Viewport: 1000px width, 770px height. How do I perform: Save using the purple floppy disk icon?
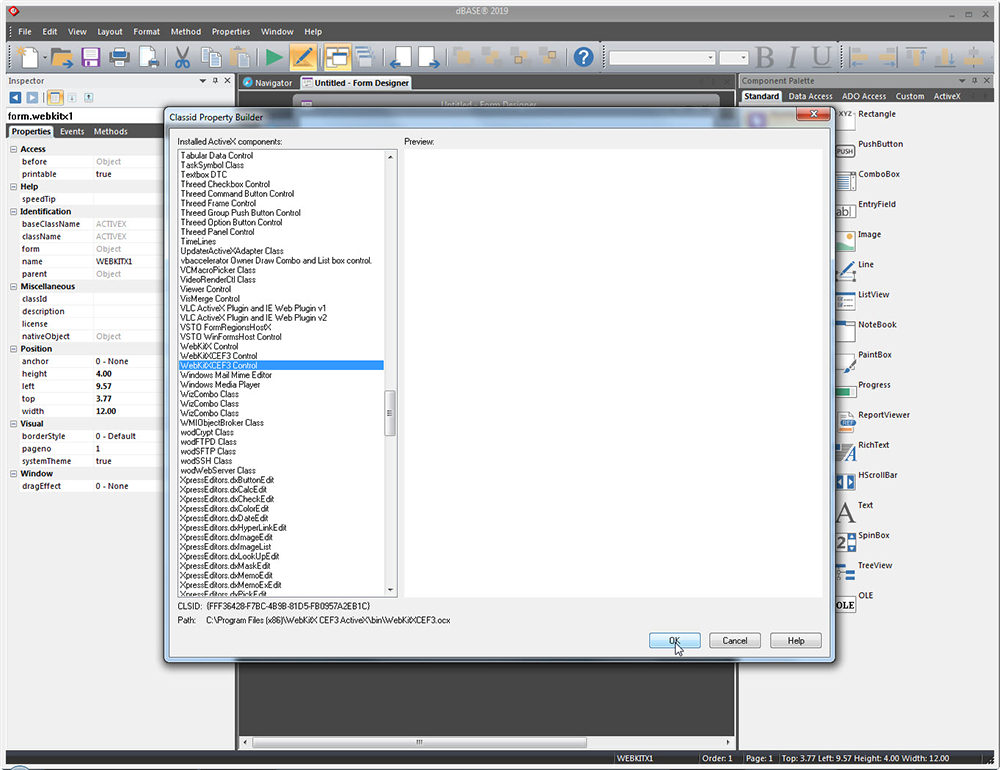pos(91,57)
